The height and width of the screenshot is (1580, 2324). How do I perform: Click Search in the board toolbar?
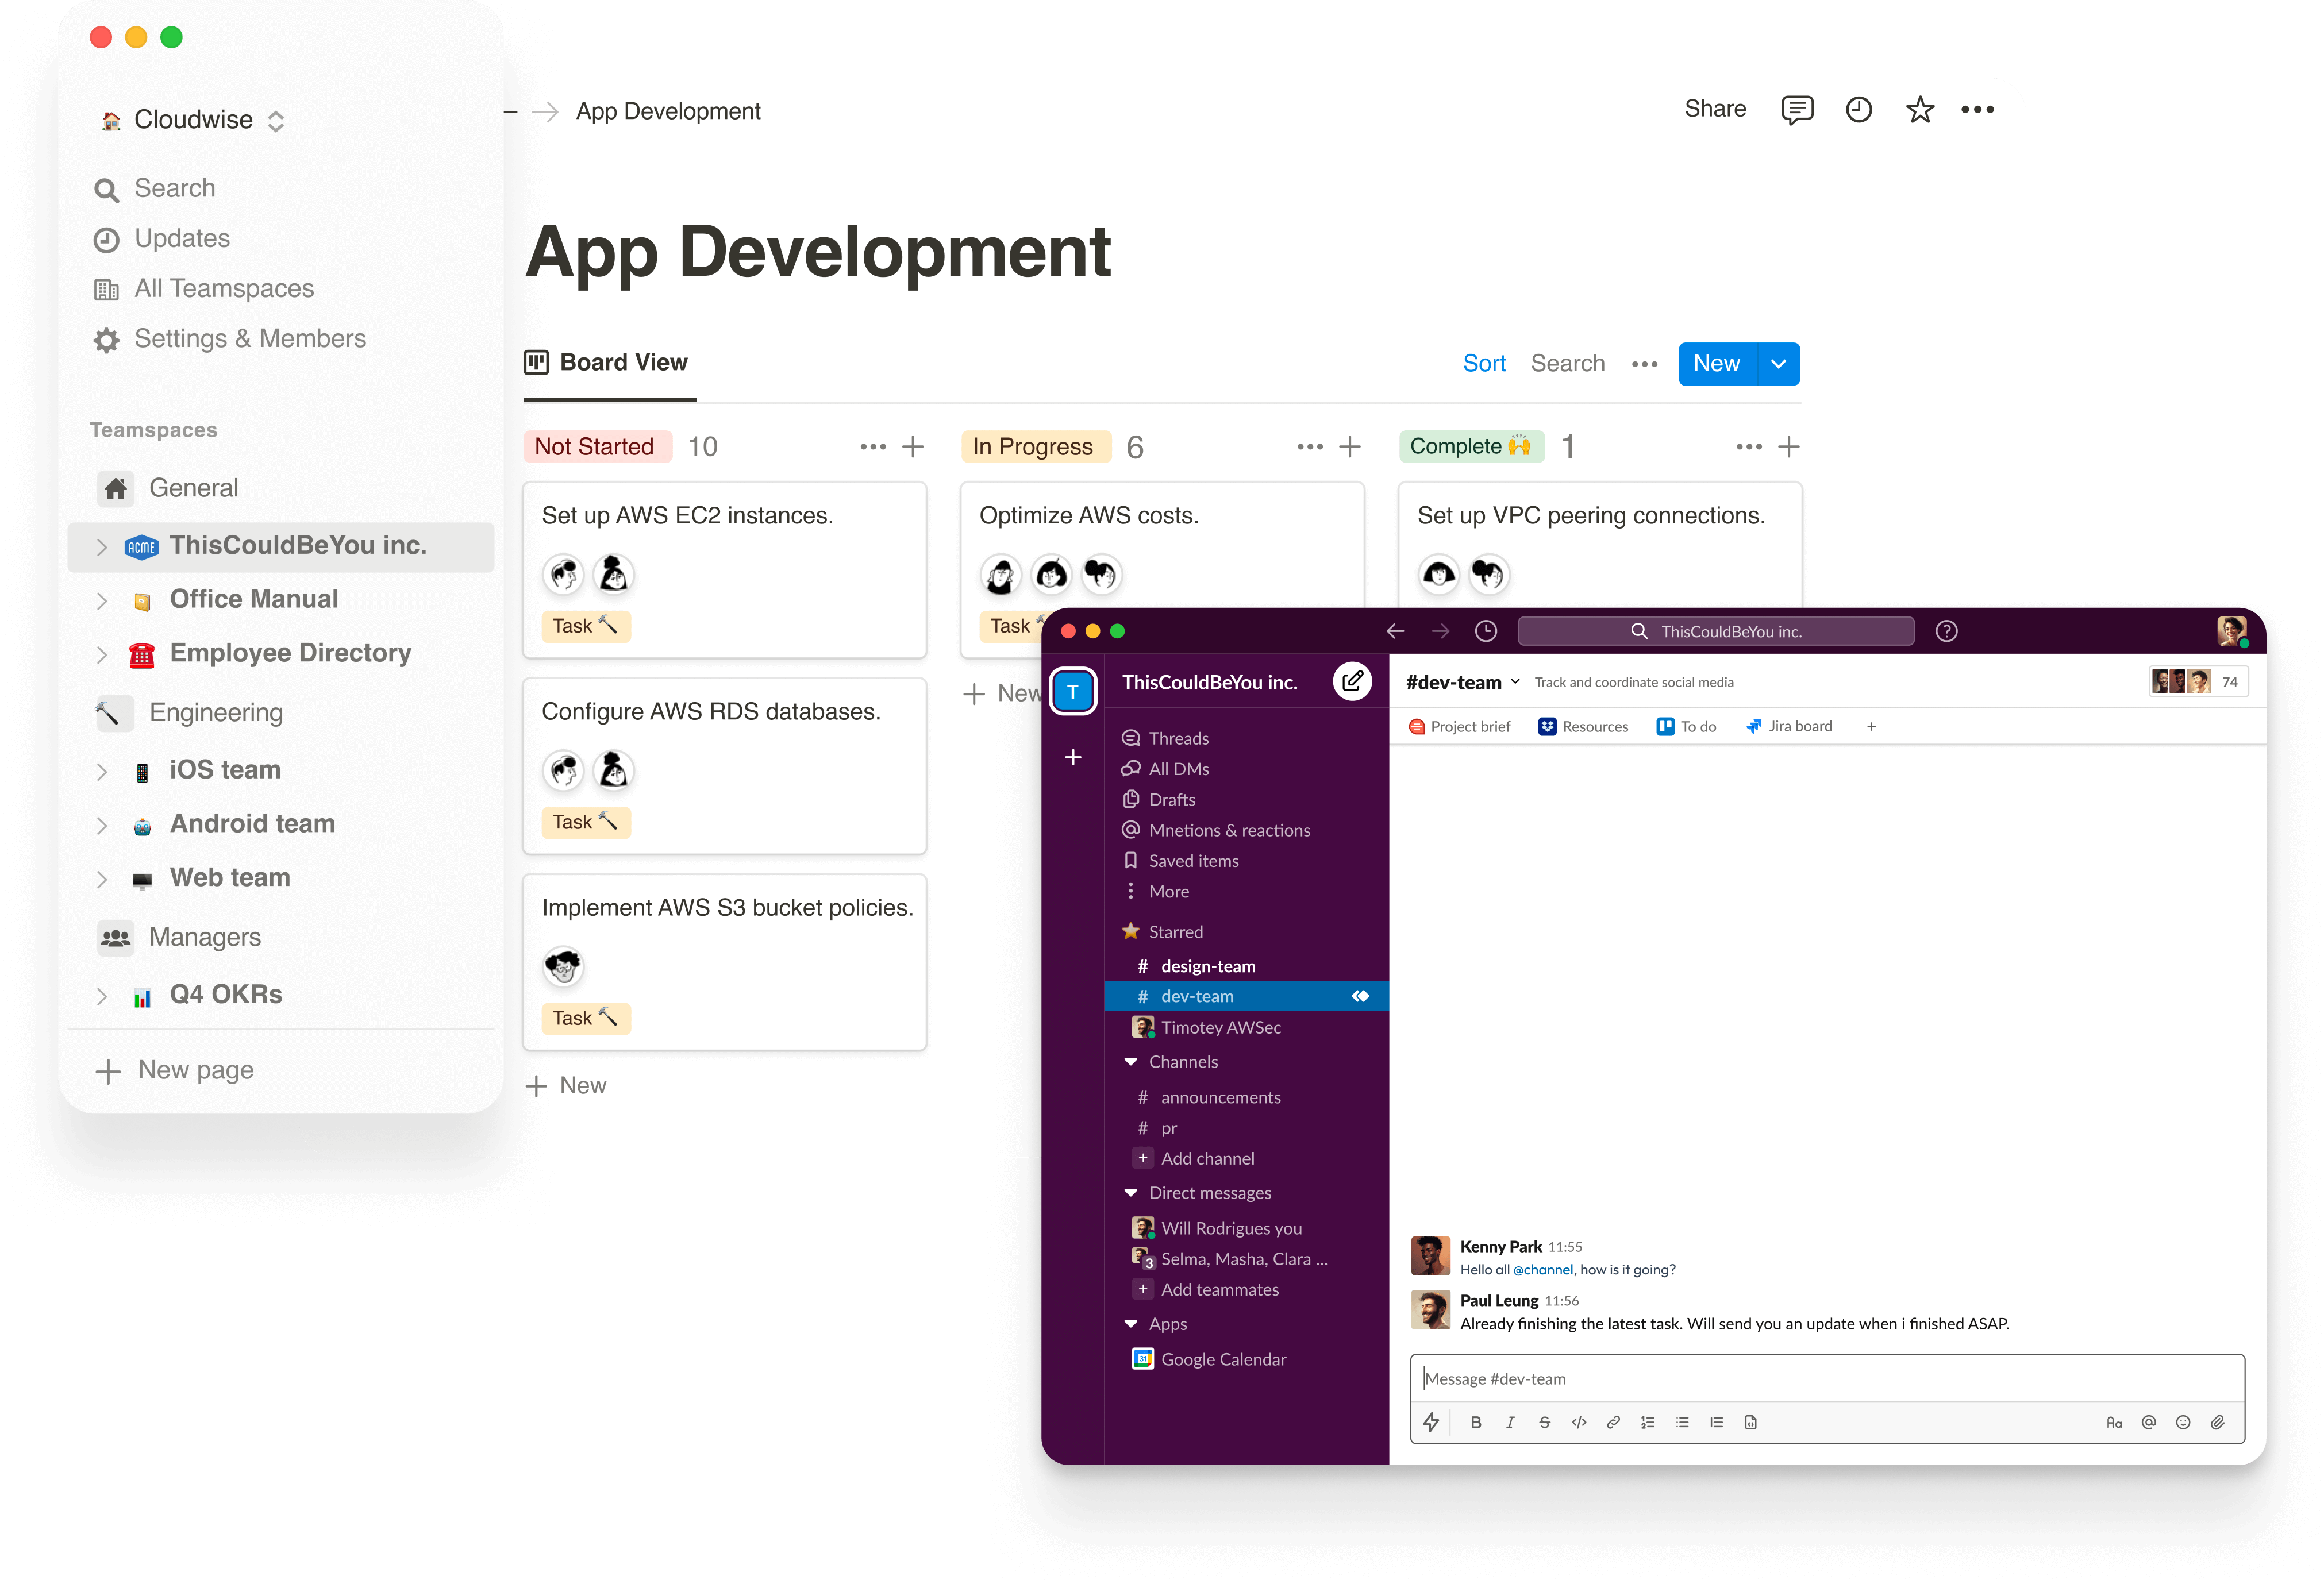point(1567,364)
